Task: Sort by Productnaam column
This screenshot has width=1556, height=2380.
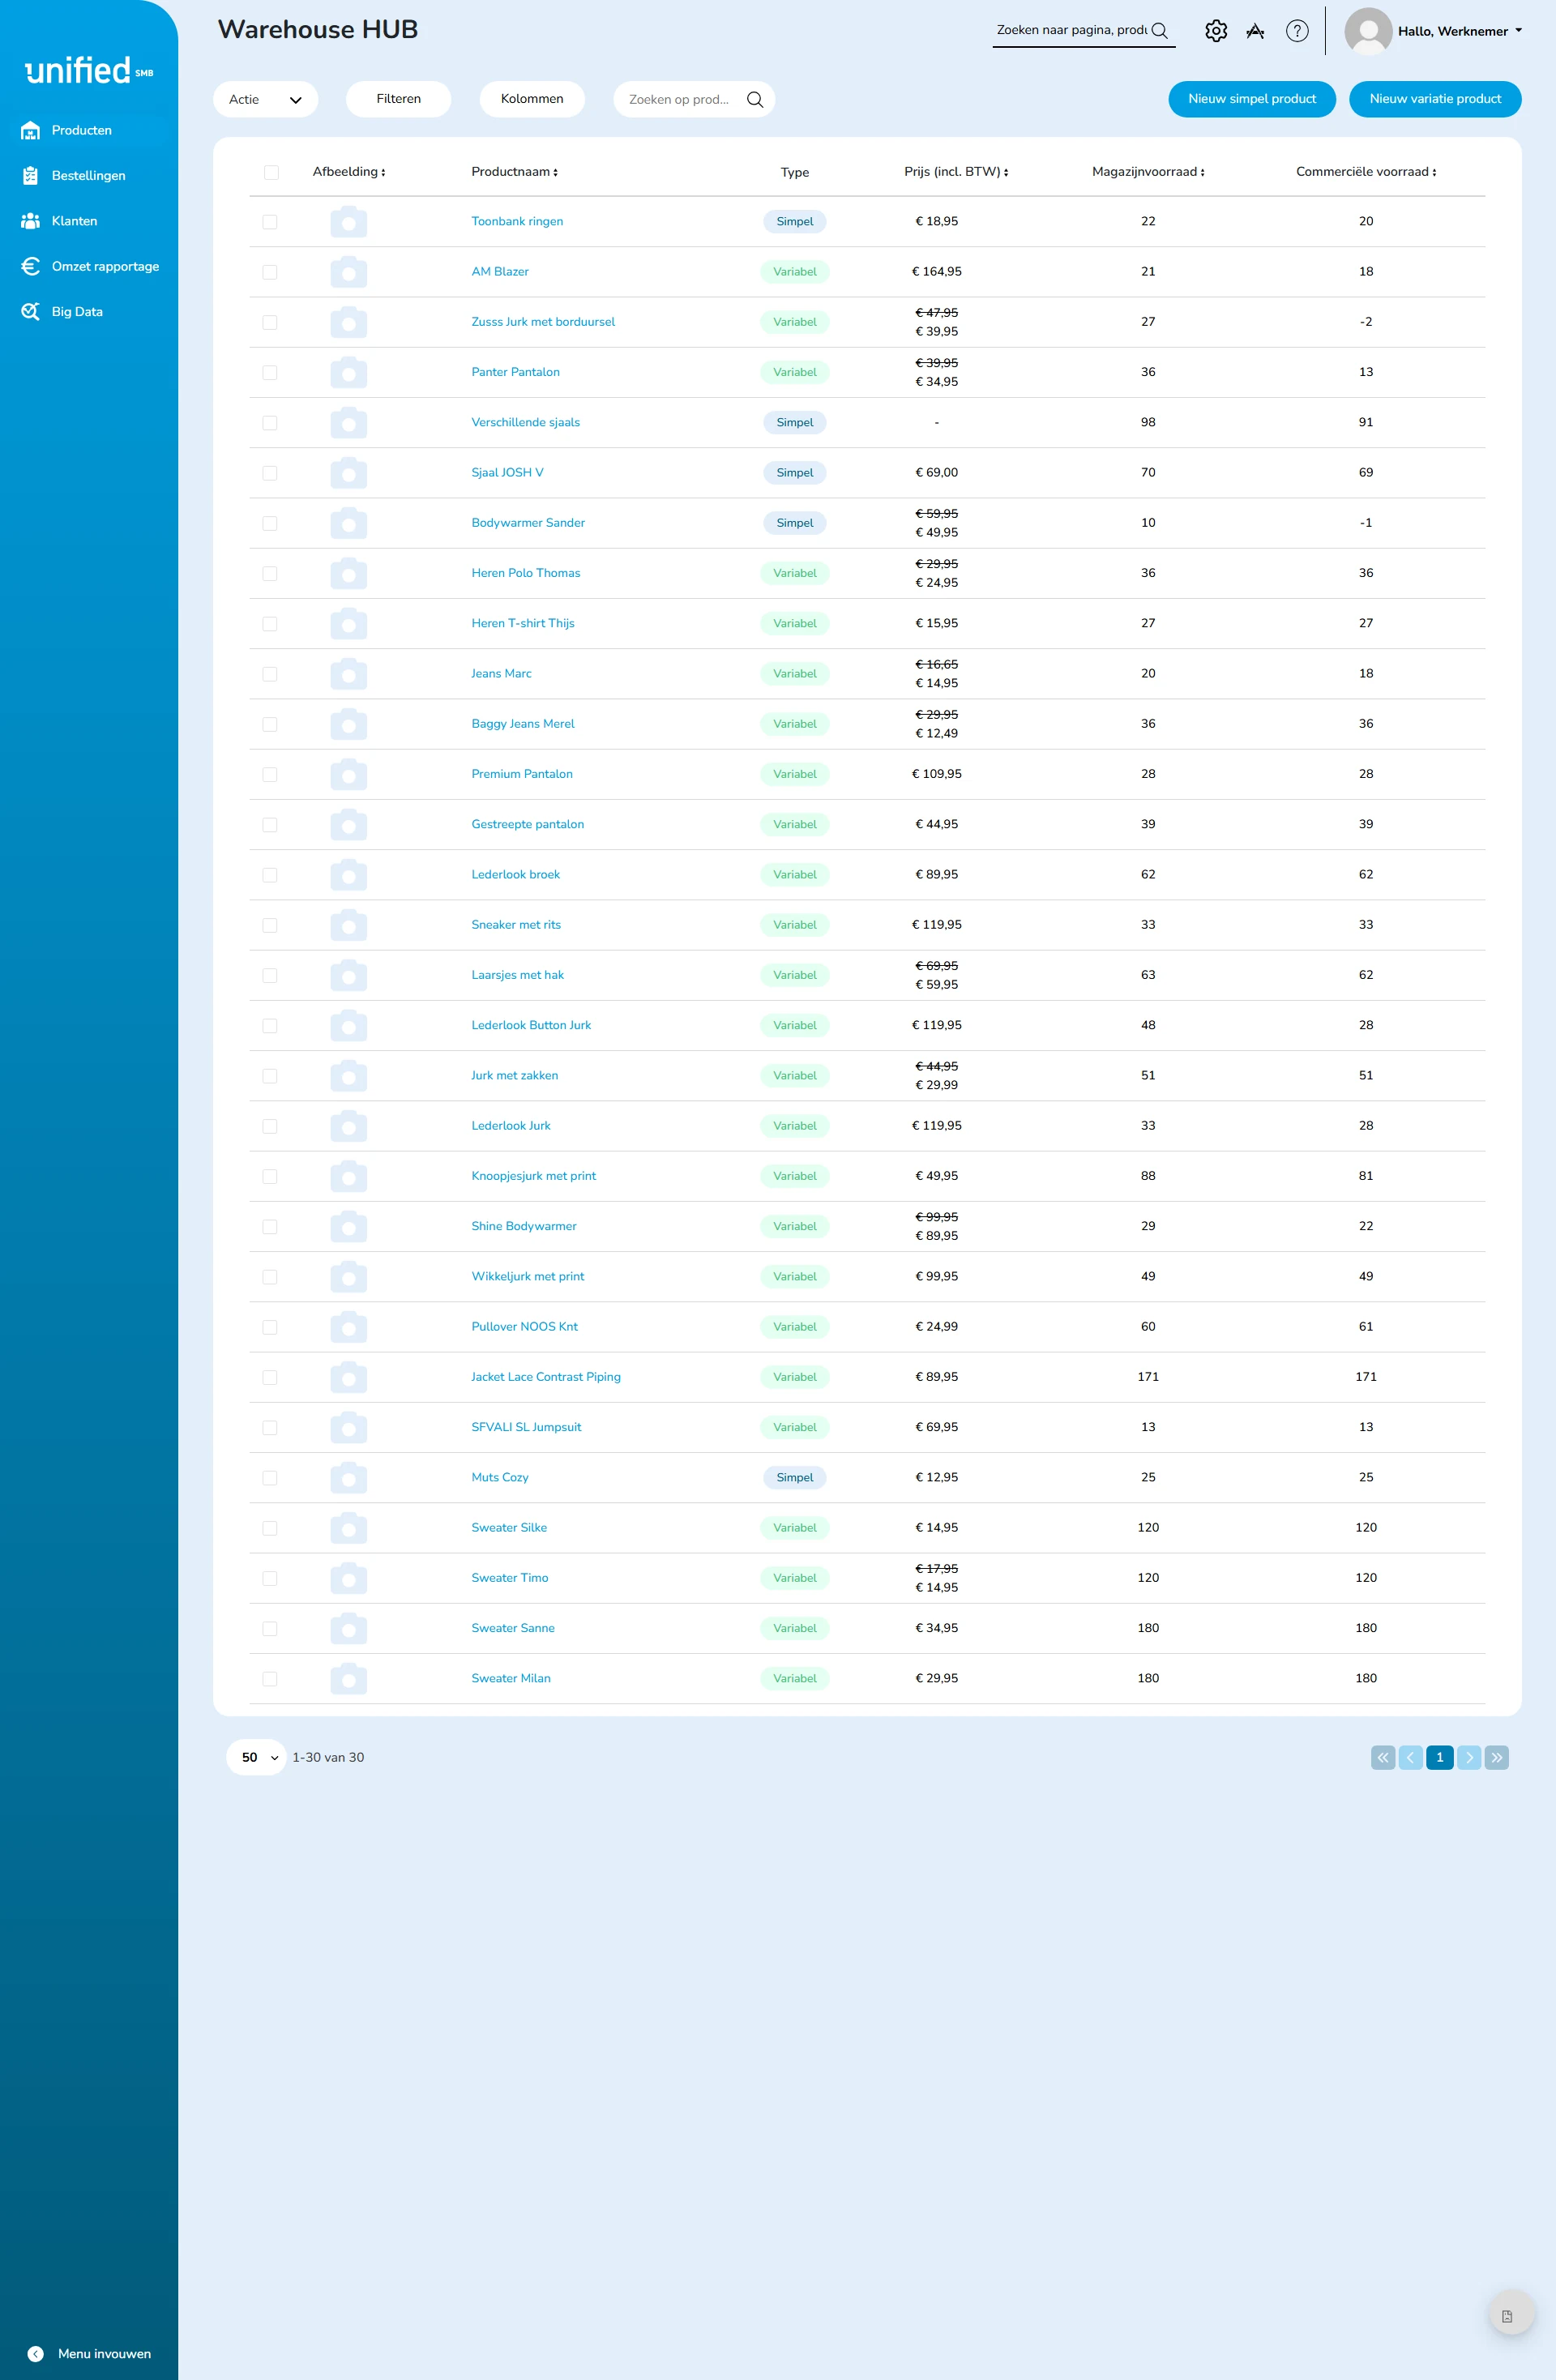Action: 515,172
